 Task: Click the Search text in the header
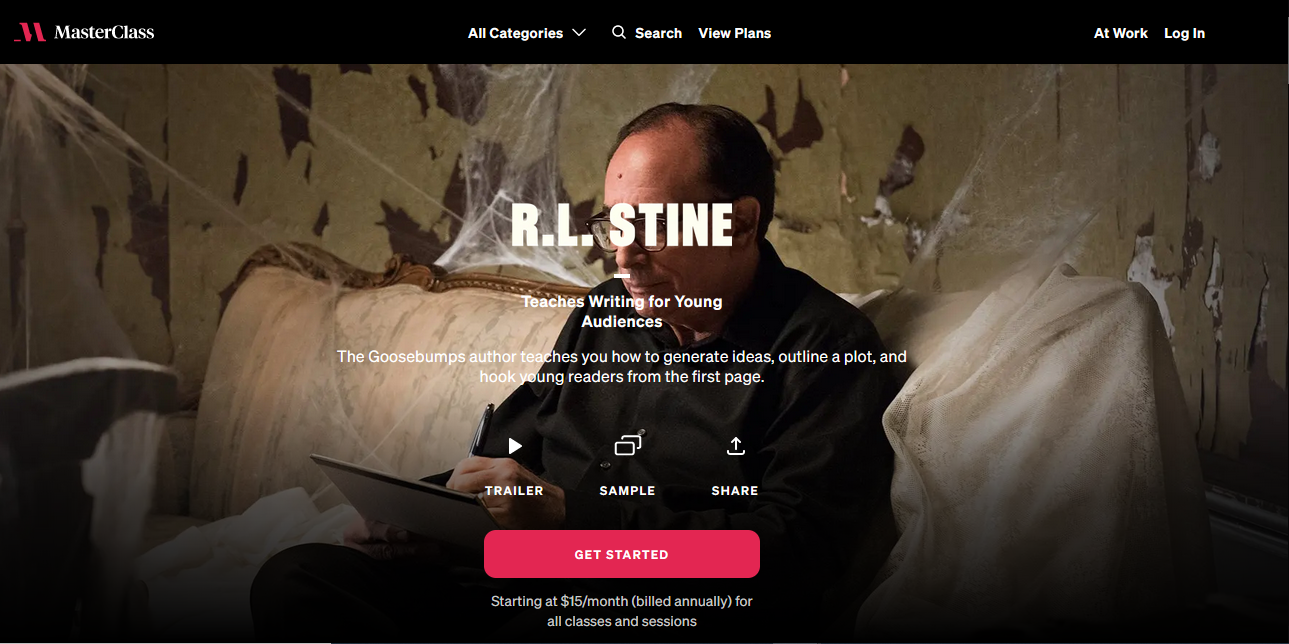click(x=658, y=33)
